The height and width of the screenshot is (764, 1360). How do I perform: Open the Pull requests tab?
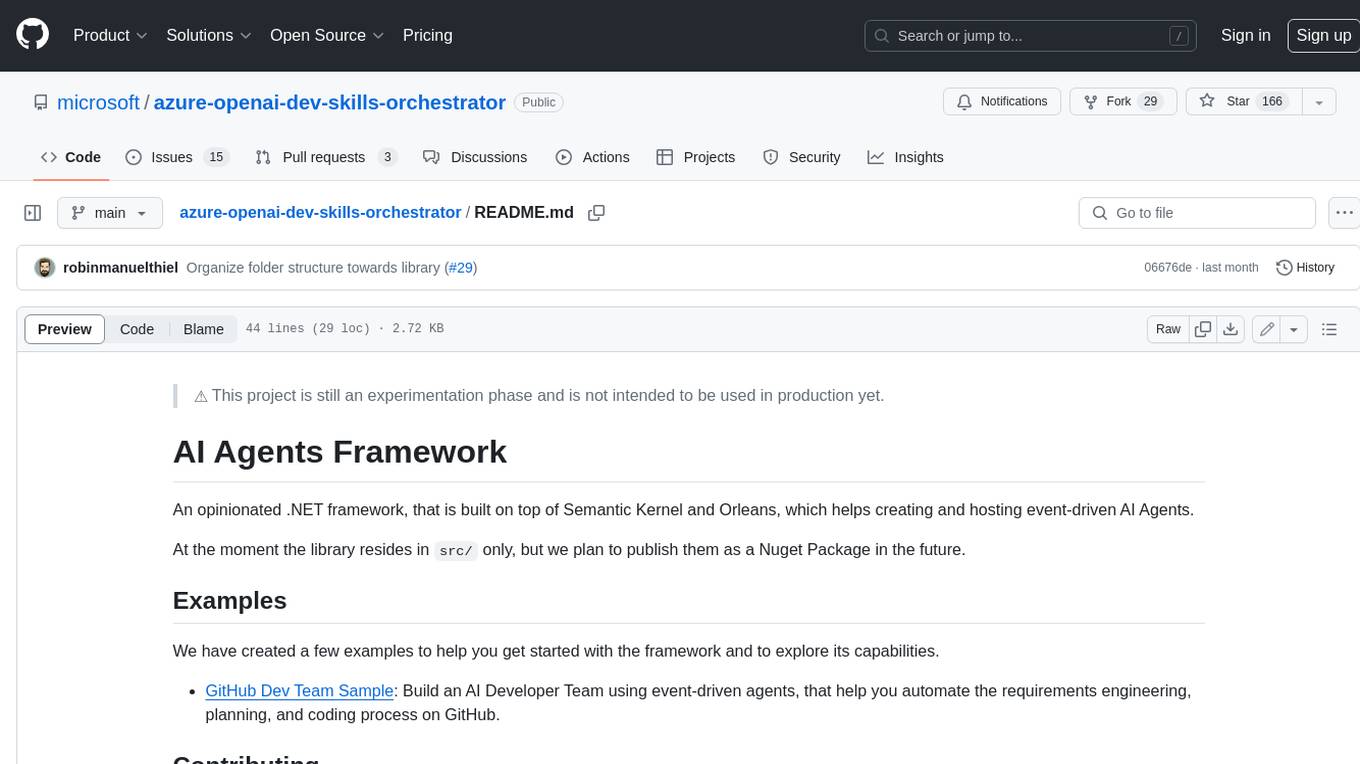326,157
